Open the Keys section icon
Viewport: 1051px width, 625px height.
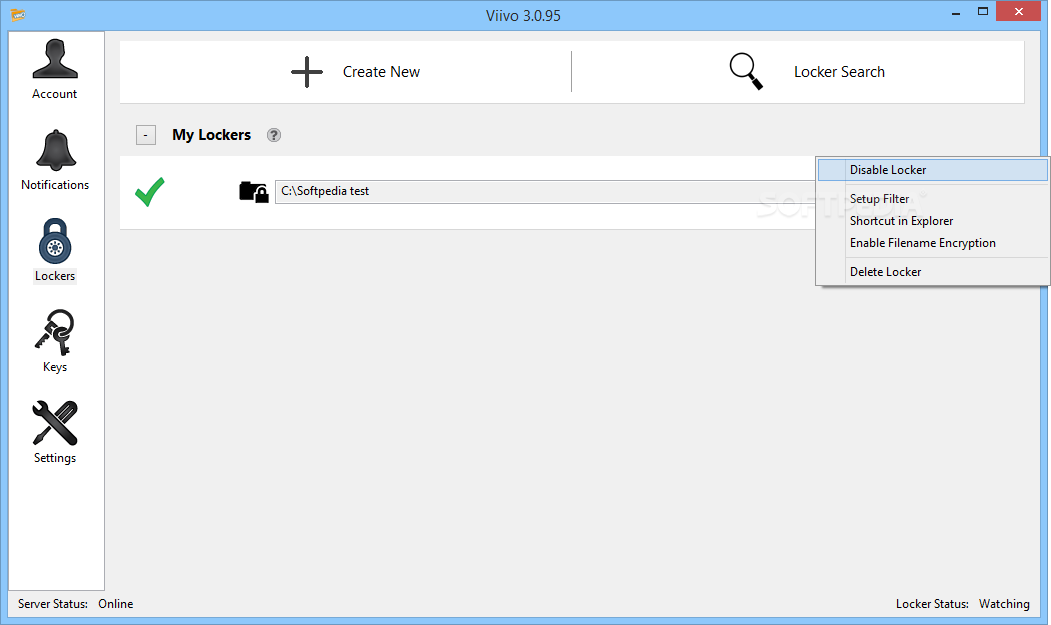[x=54, y=332]
